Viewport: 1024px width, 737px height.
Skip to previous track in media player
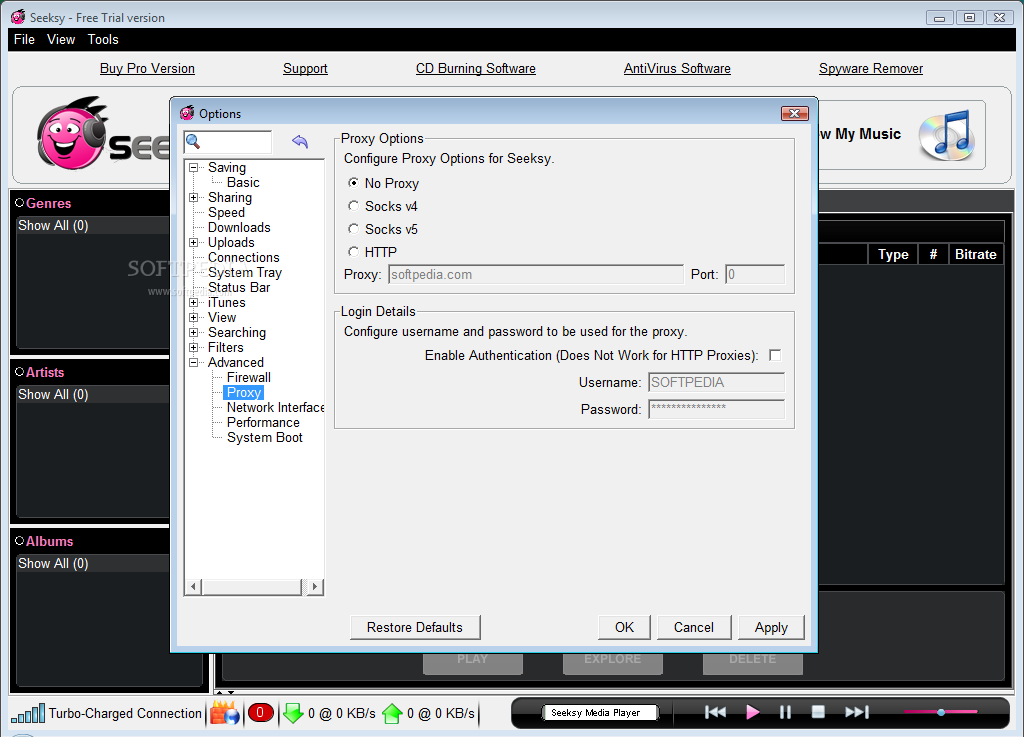click(x=715, y=712)
